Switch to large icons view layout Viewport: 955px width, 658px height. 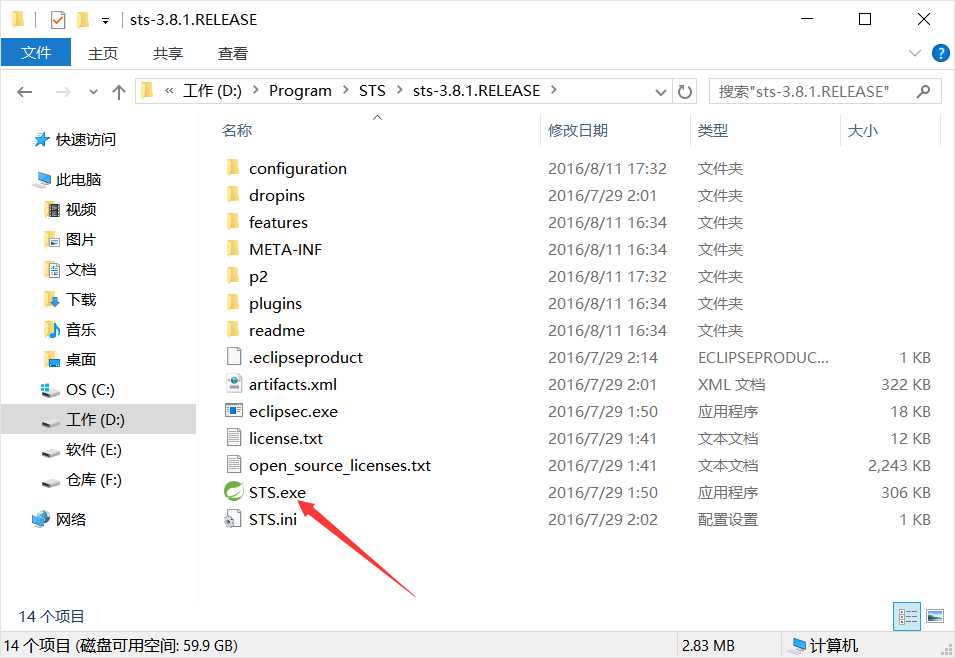coord(935,617)
